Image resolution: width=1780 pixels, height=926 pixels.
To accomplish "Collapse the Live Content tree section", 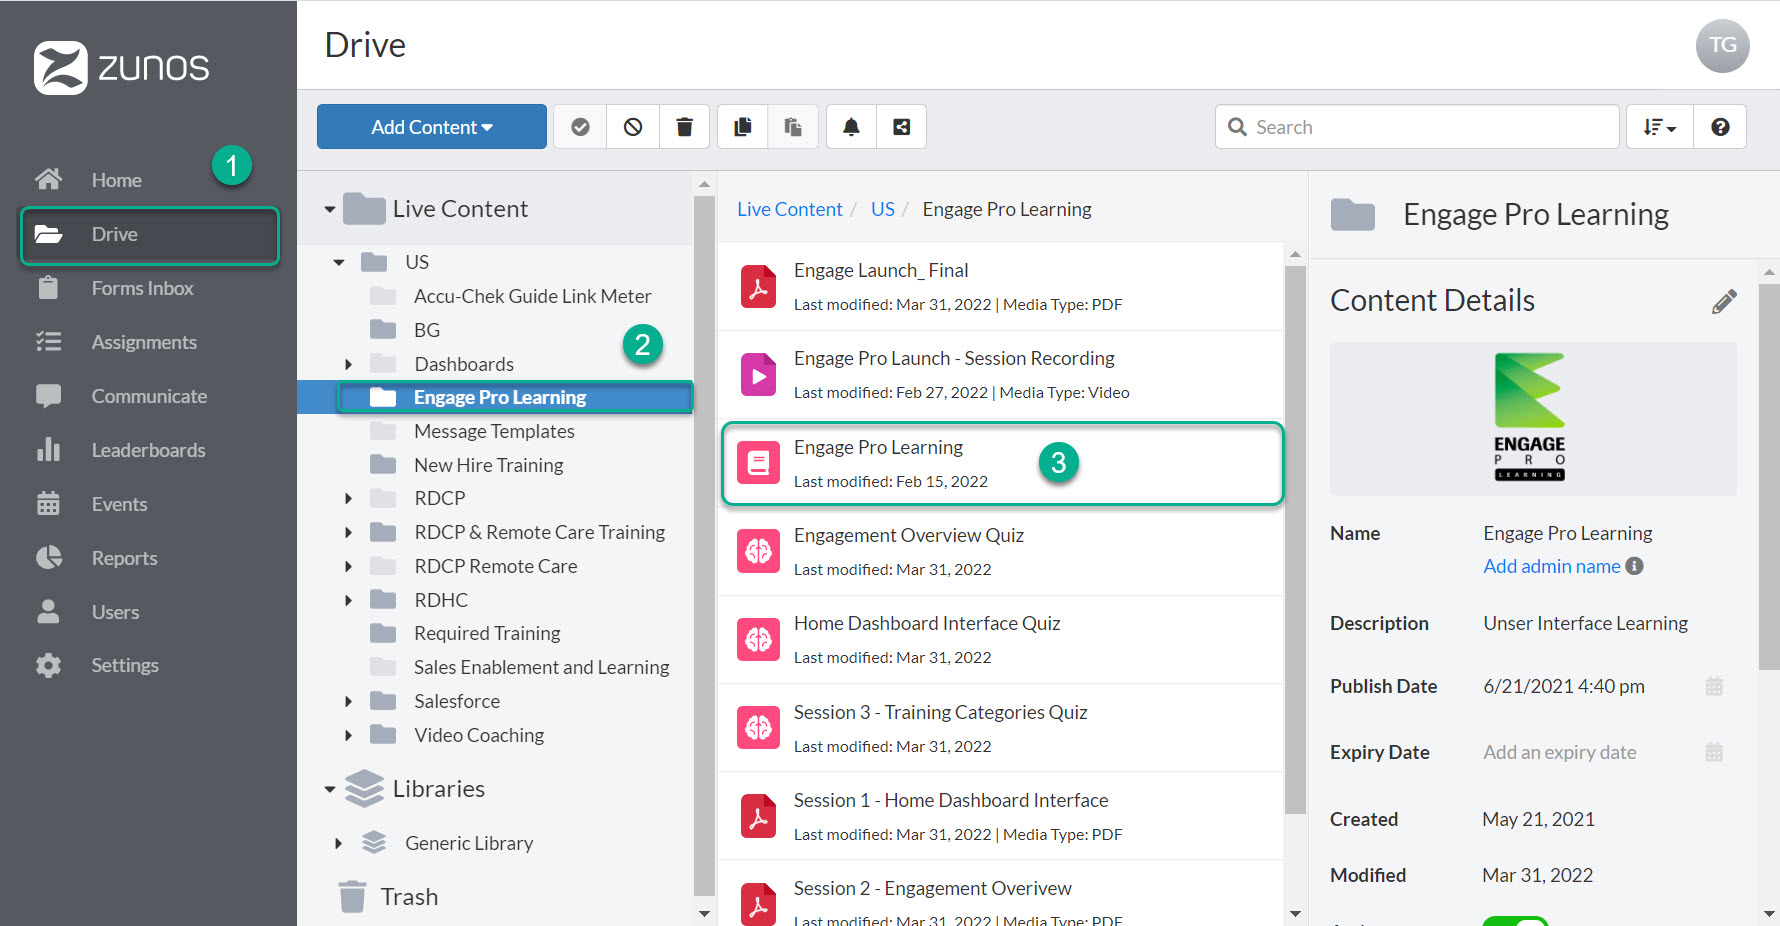I will tap(330, 210).
